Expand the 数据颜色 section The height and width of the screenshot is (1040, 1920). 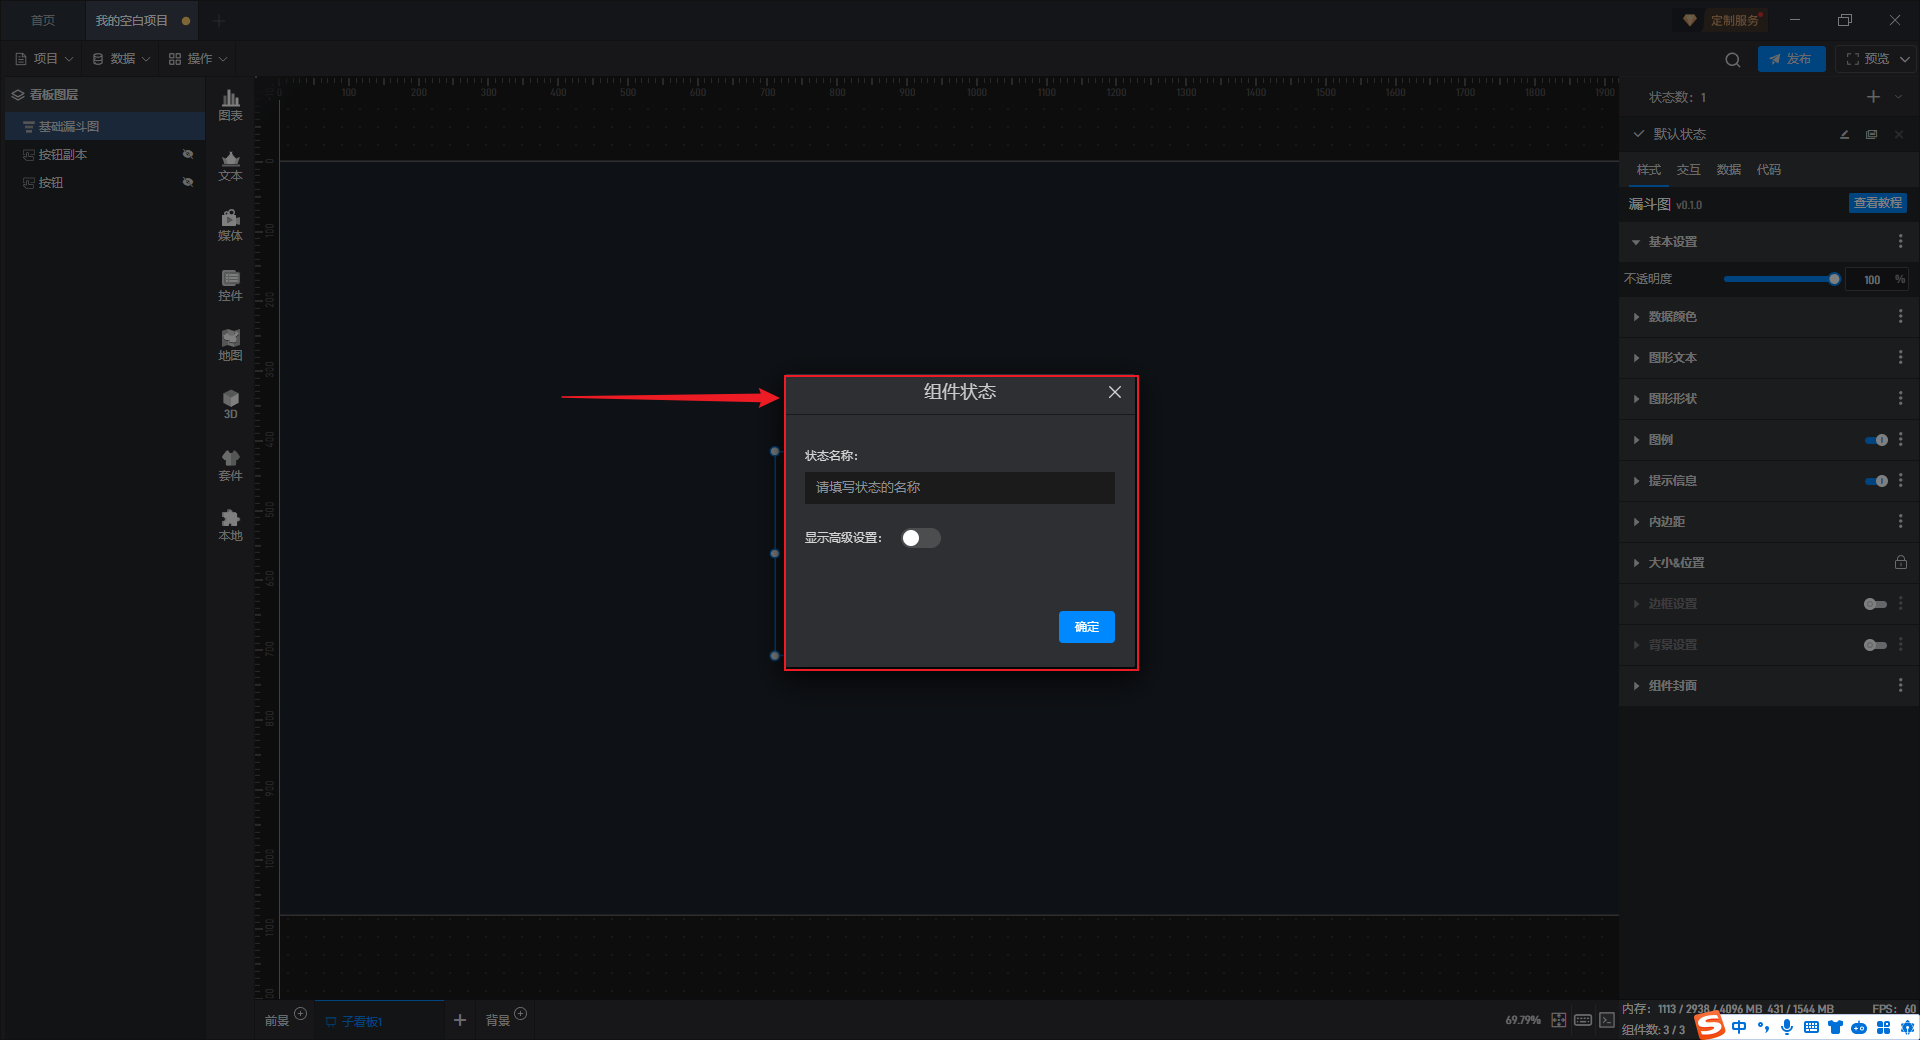[1636, 317]
